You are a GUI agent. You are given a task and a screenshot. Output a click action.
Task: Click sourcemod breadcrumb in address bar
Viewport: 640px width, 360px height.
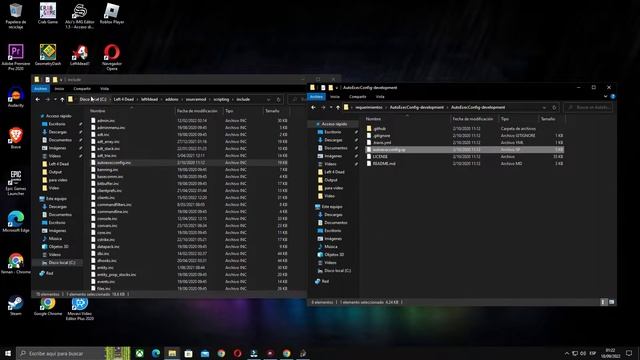pos(196,99)
